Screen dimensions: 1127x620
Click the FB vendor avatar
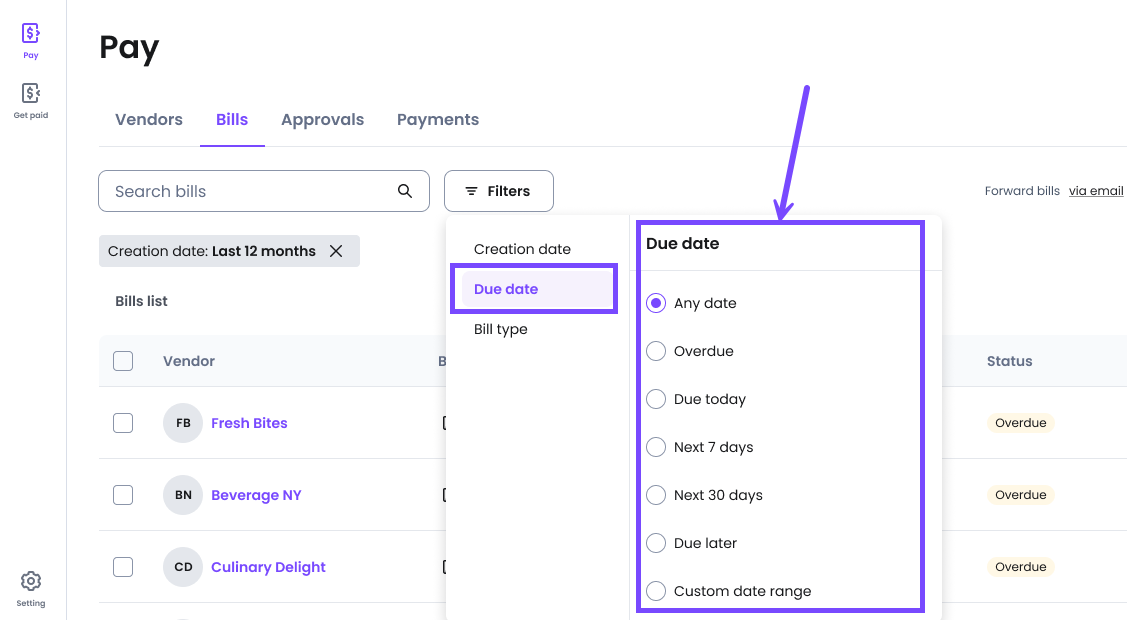pos(183,423)
